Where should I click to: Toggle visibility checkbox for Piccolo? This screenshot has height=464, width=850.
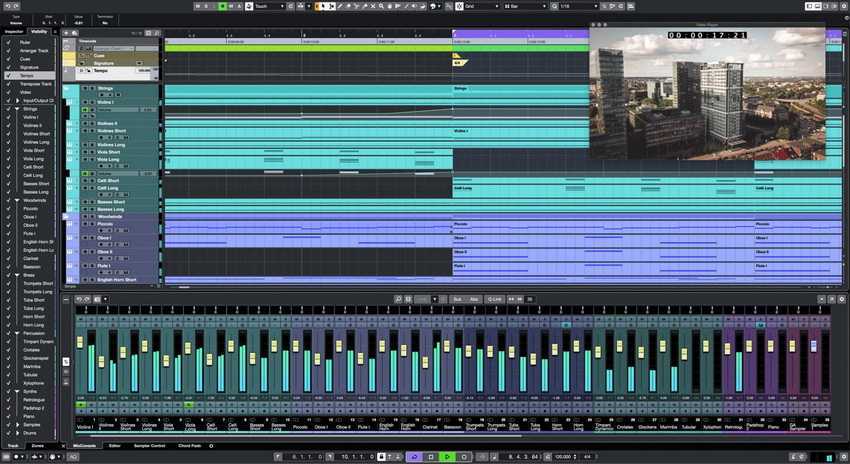click(x=7, y=209)
